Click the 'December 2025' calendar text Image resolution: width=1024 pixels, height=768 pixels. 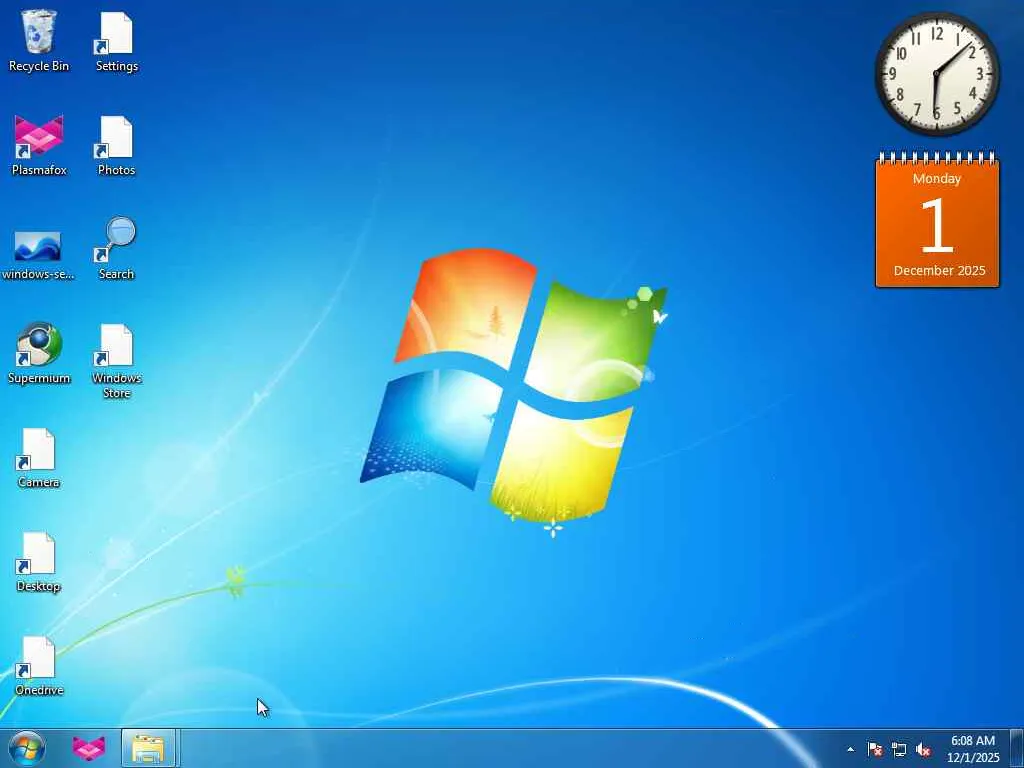pos(939,270)
